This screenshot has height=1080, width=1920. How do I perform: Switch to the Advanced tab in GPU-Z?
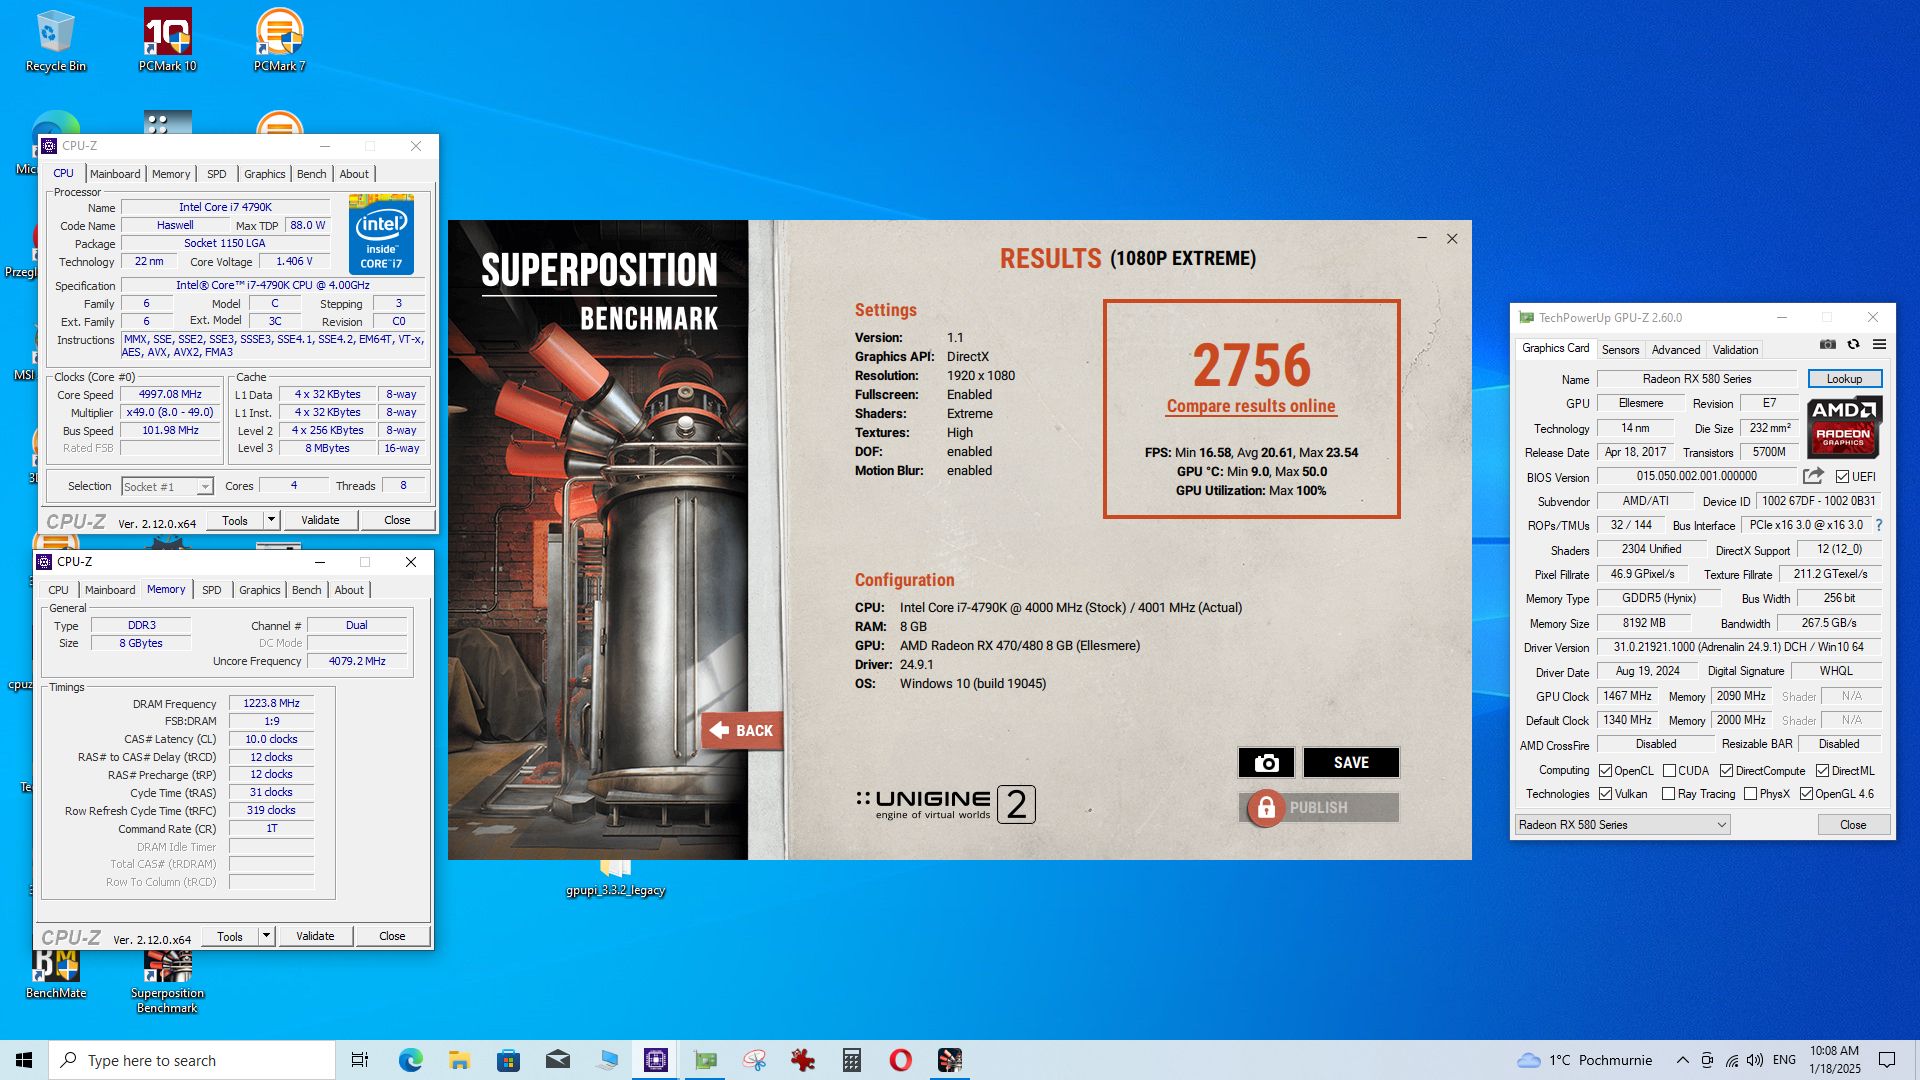(x=1675, y=350)
